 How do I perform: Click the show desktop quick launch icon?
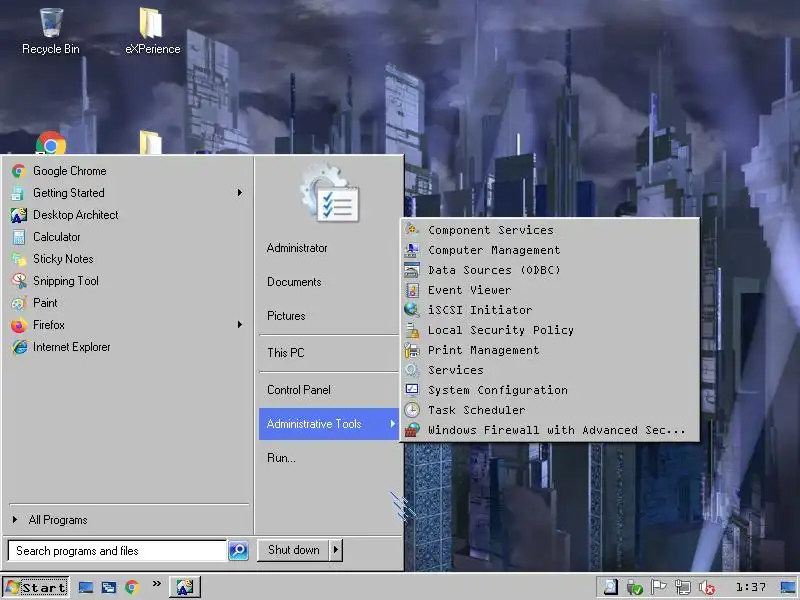tap(86, 587)
